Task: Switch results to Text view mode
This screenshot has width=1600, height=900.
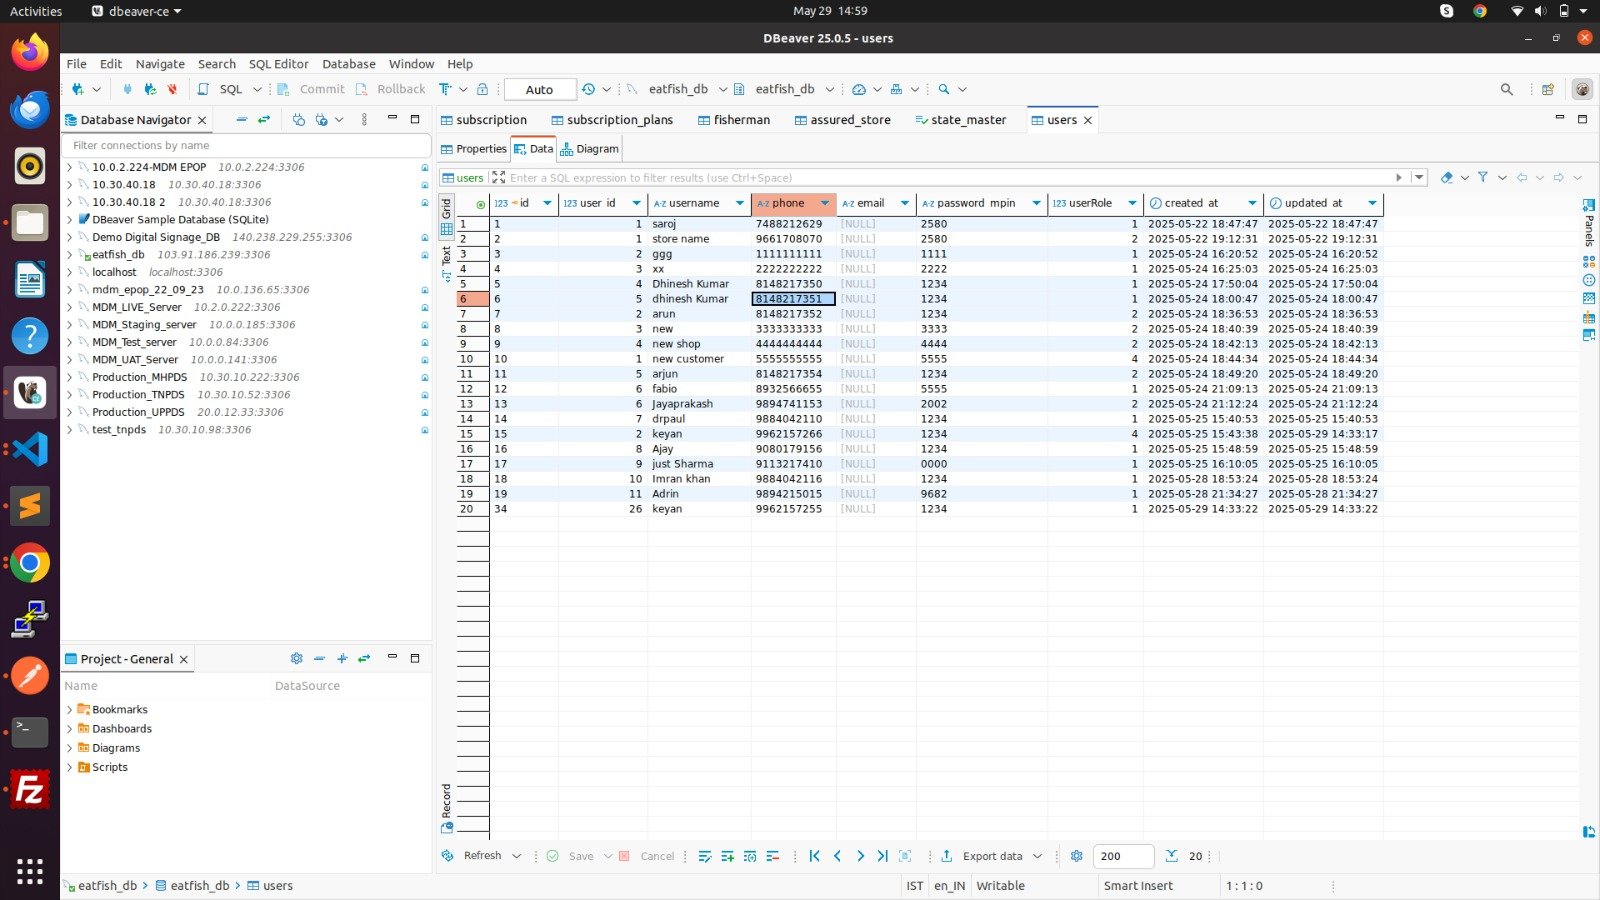Action: click(446, 262)
